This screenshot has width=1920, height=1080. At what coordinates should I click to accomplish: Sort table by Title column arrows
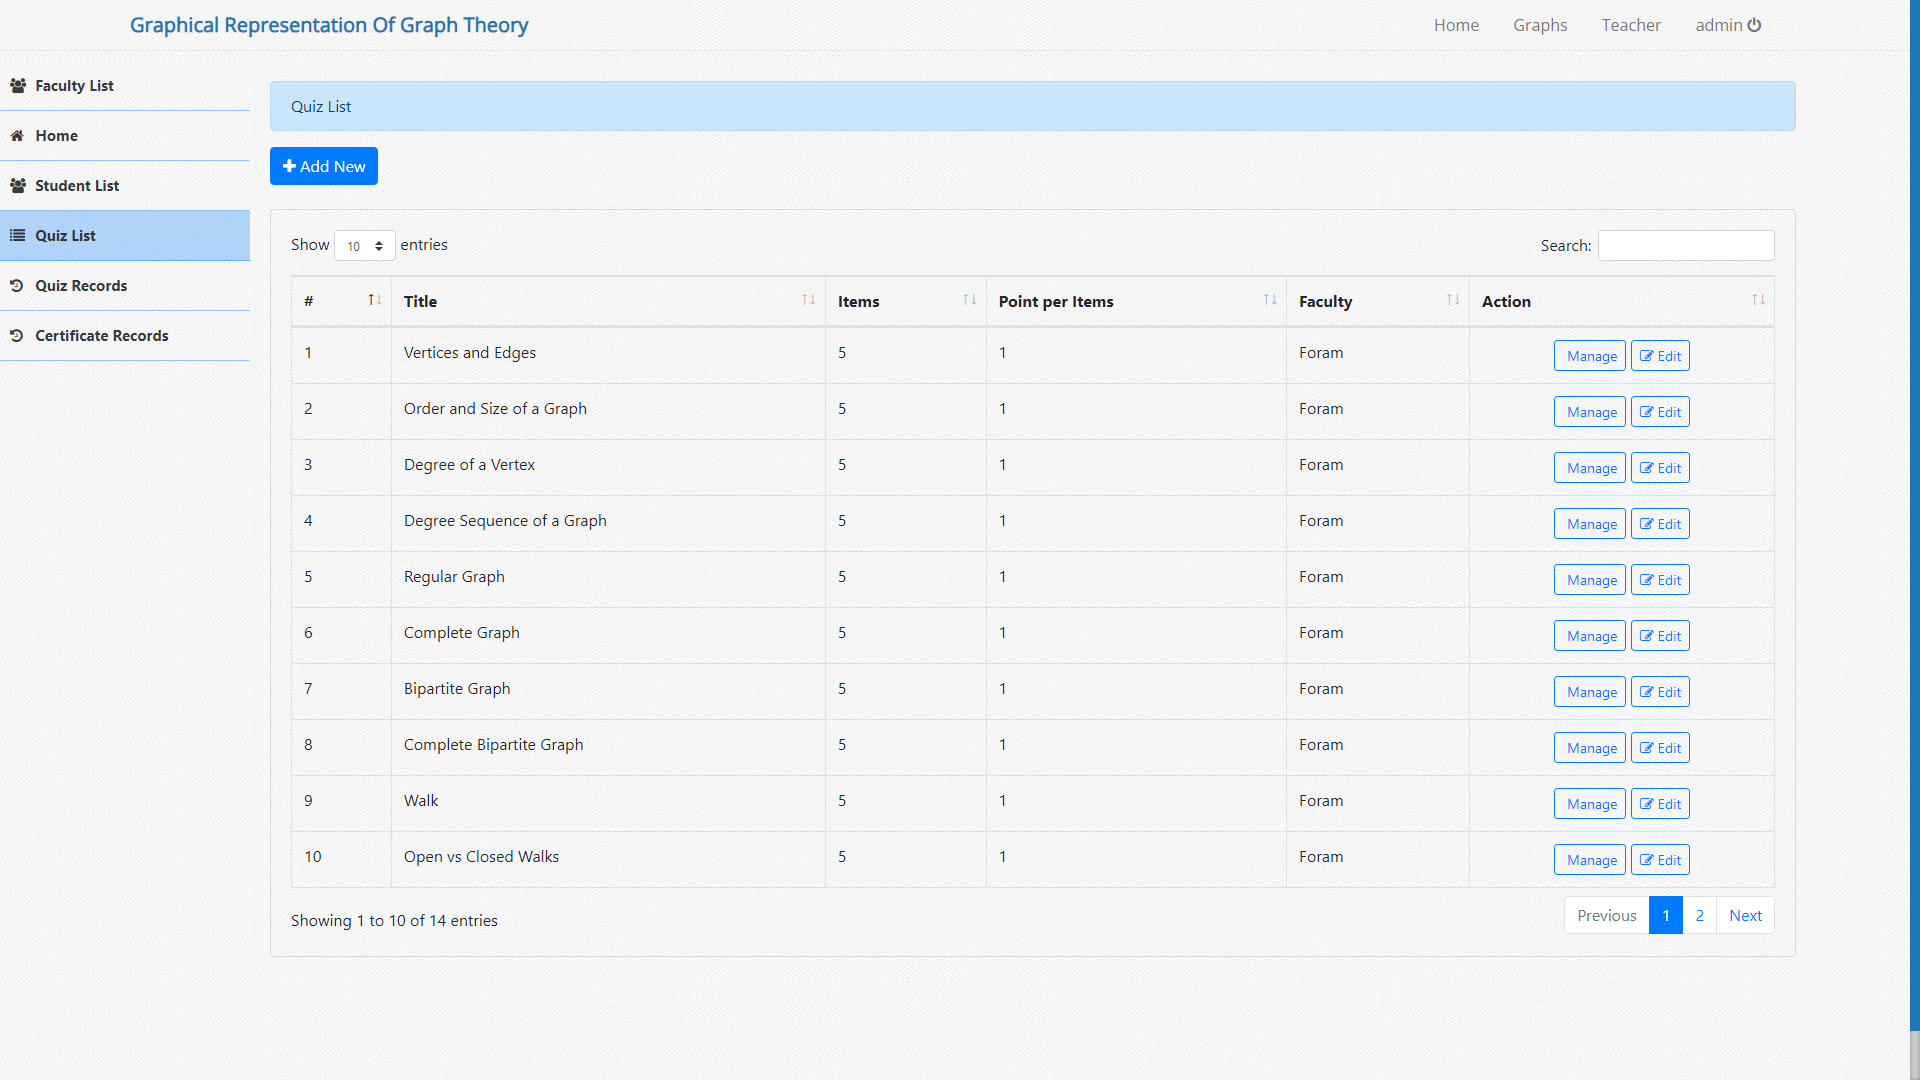point(808,300)
